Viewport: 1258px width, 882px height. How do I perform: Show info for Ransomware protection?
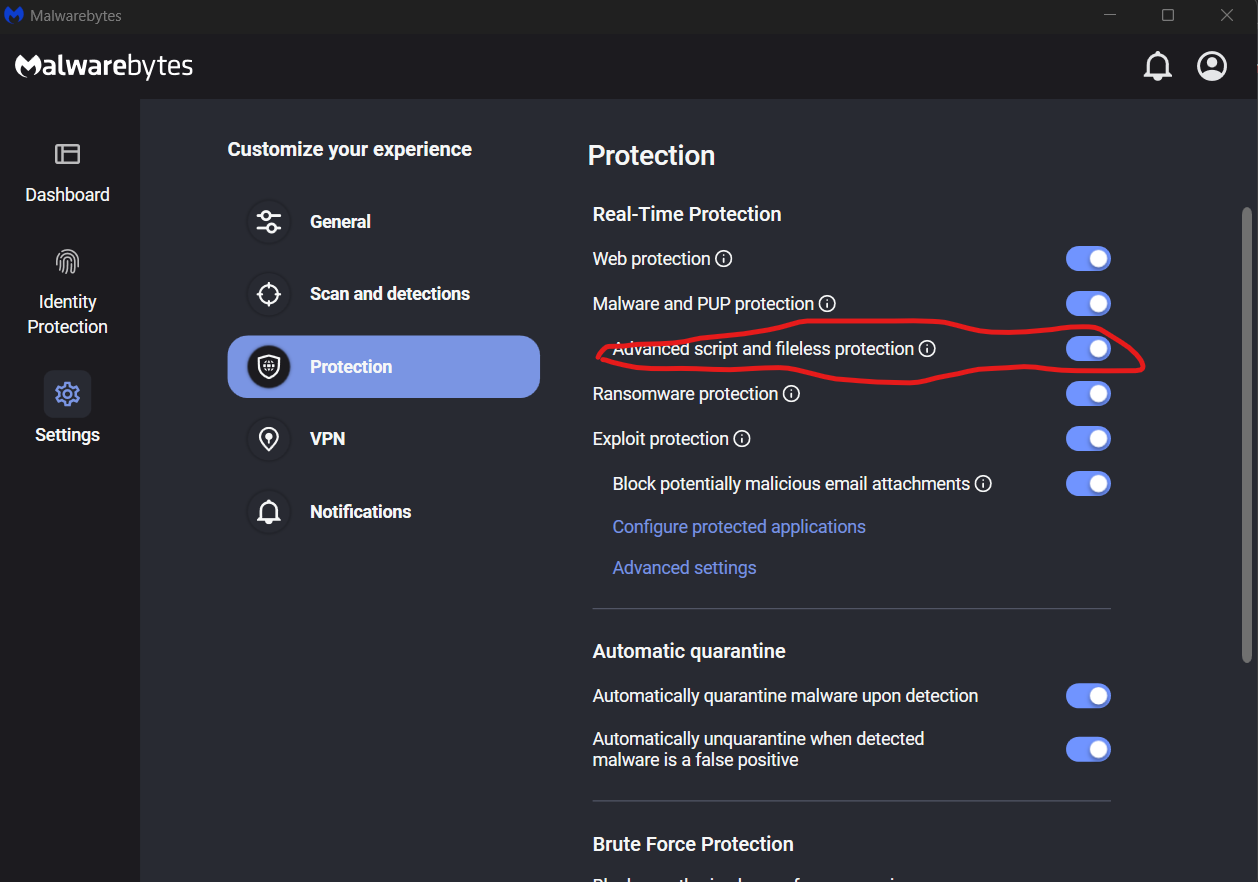point(791,394)
